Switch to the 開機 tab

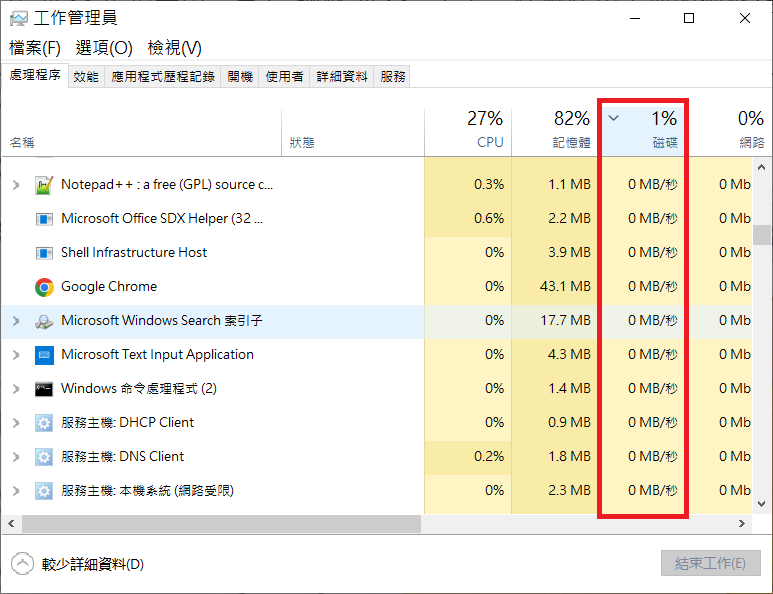coord(240,76)
